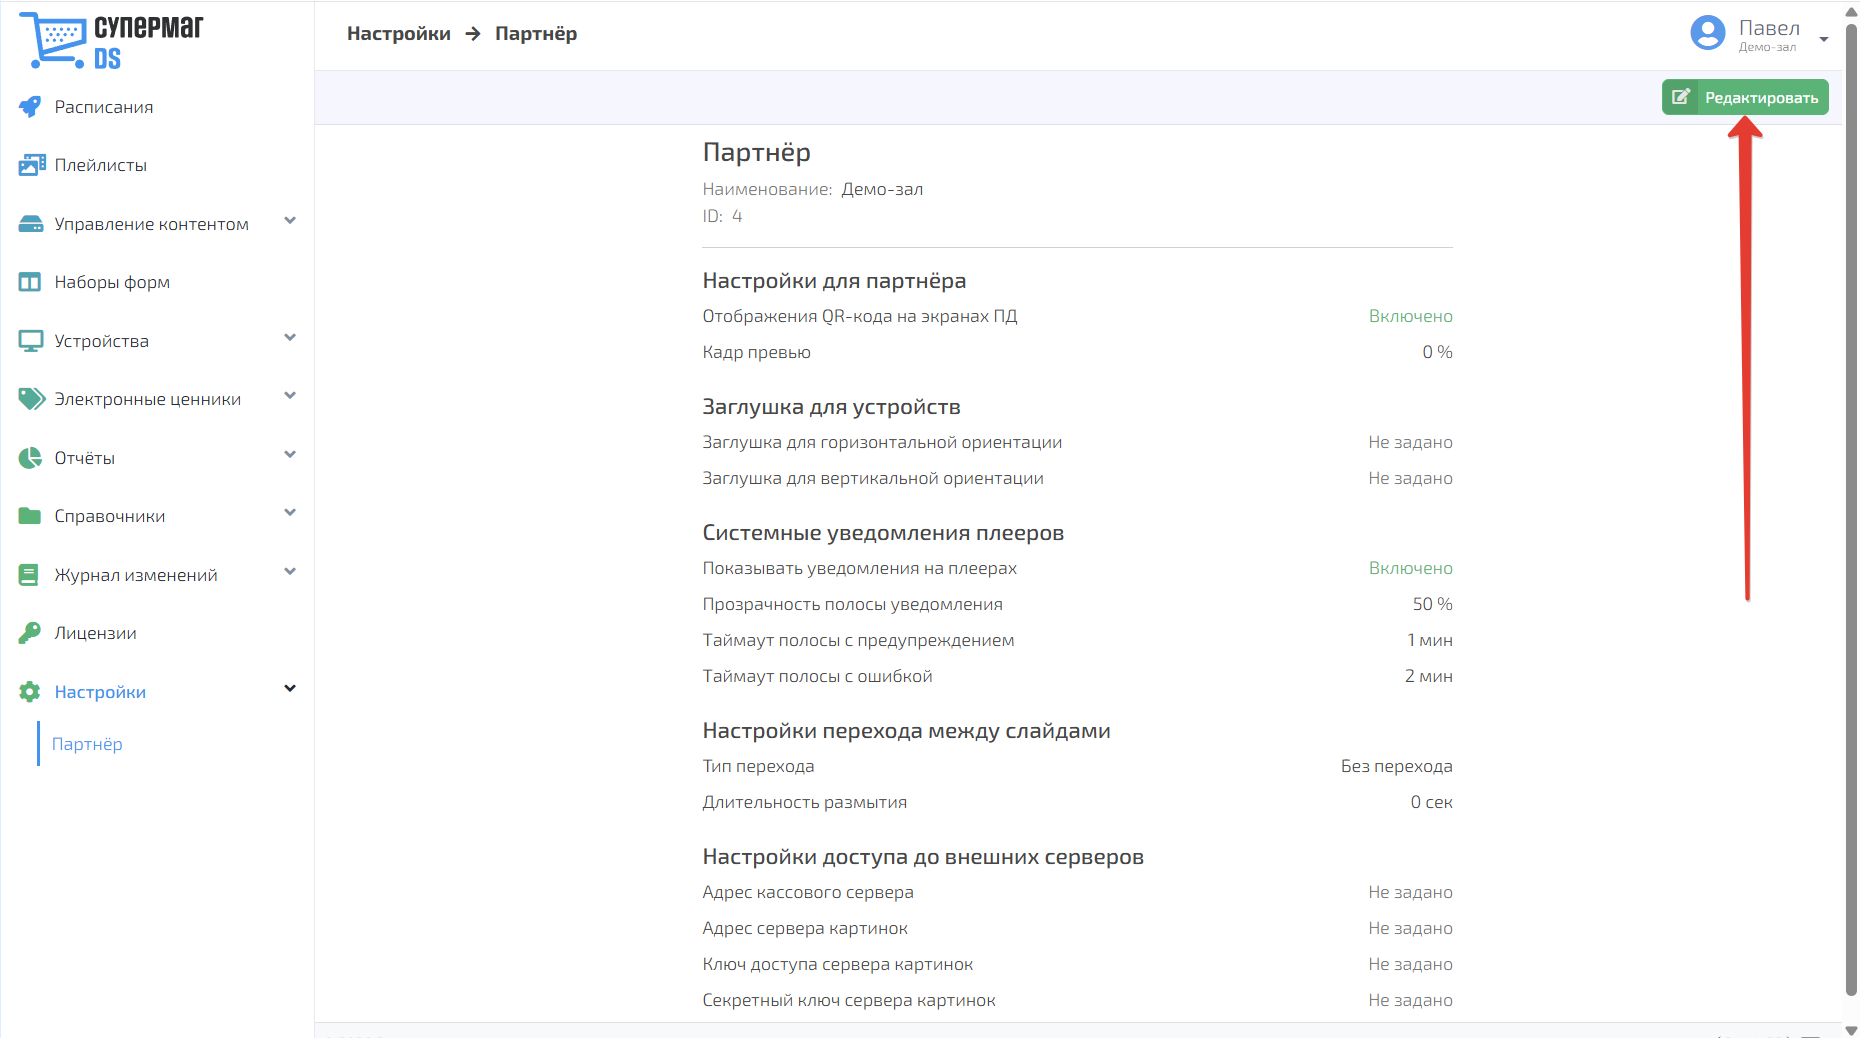Expand the Журнал изменений chevron
The image size is (1860, 1038).
[x=290, y=572]
